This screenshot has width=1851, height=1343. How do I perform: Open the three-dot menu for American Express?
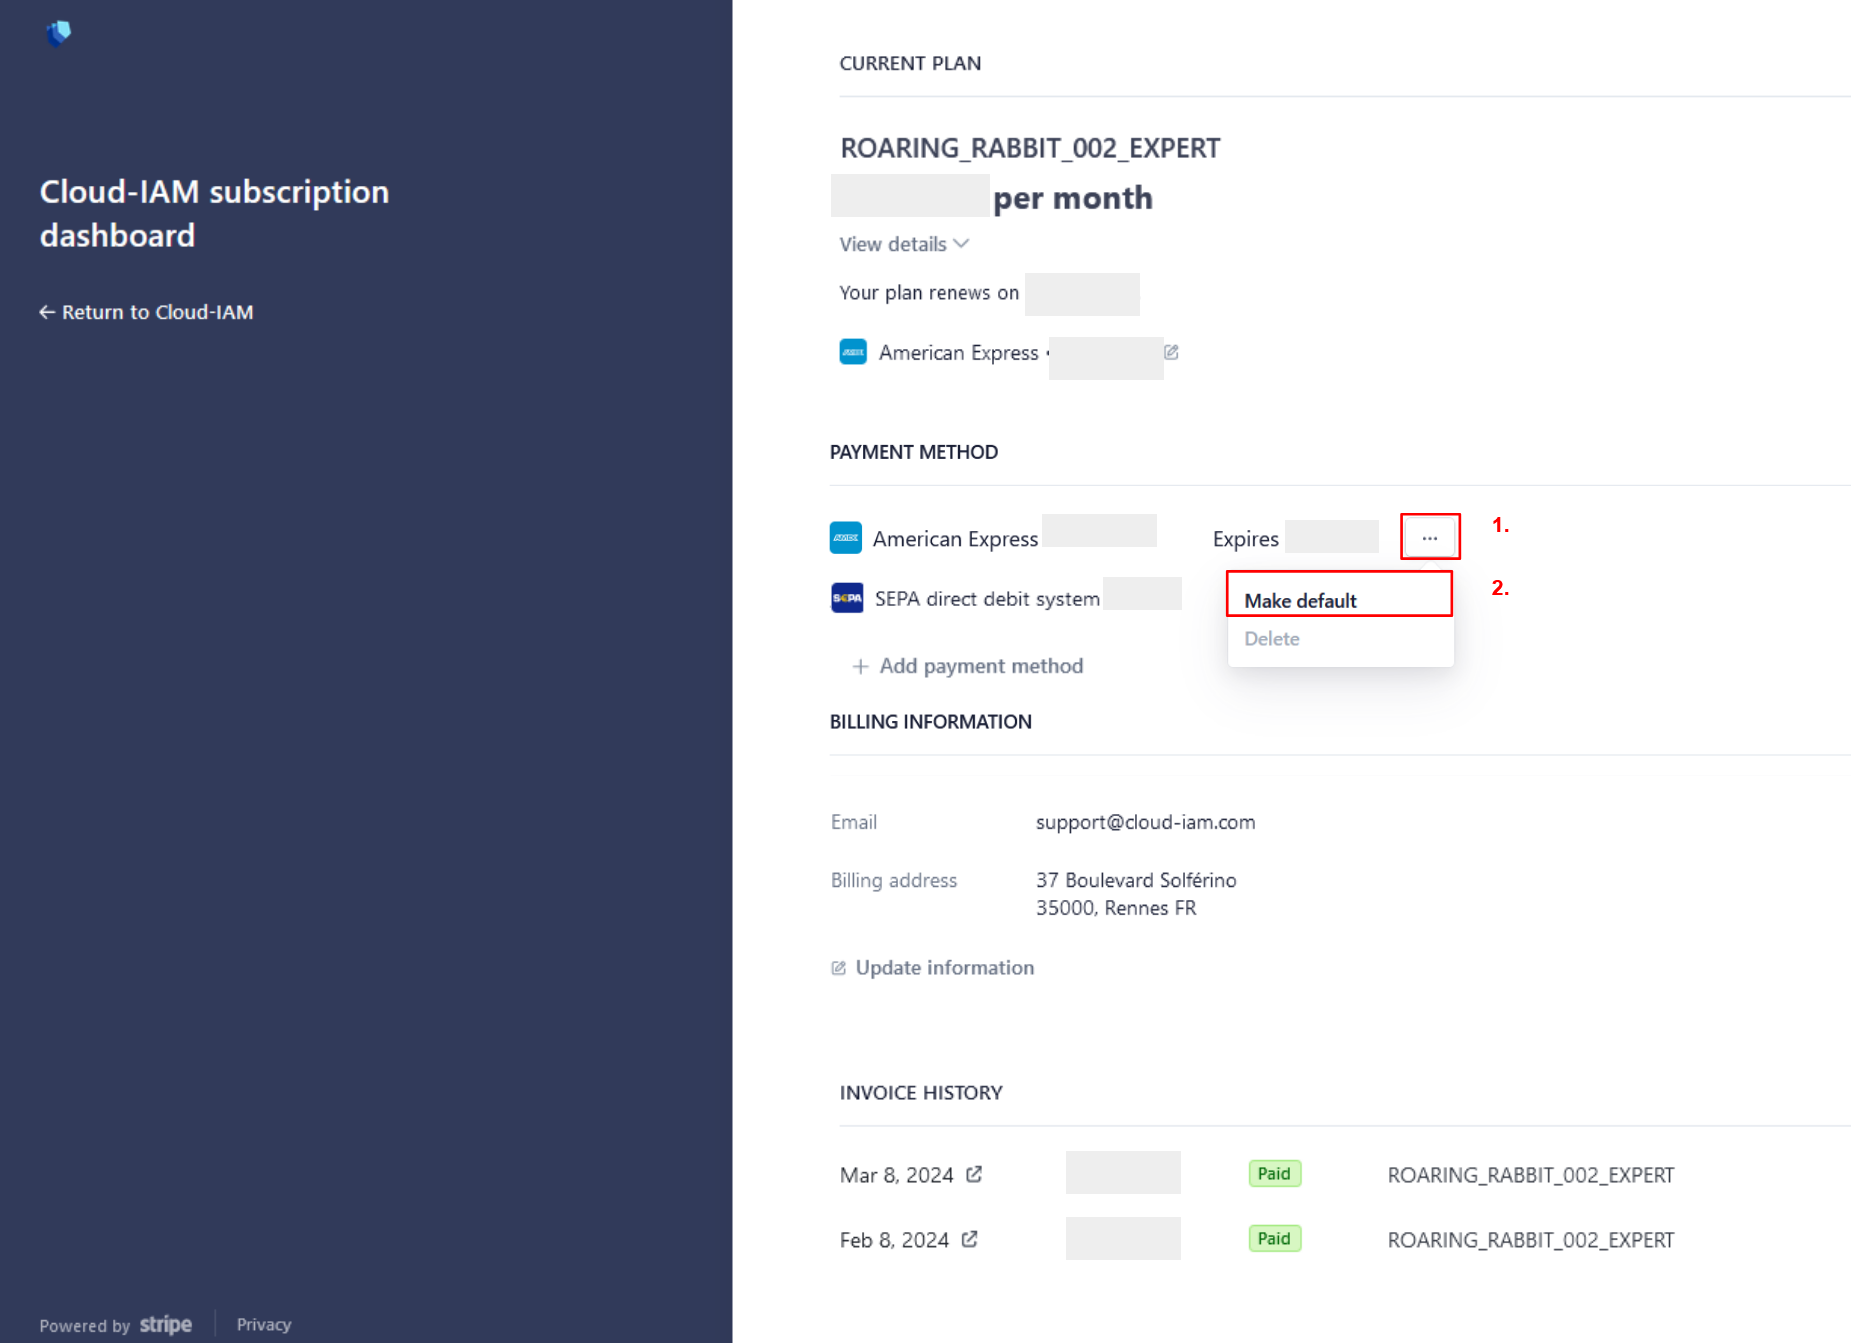[x=1430, y=538]
